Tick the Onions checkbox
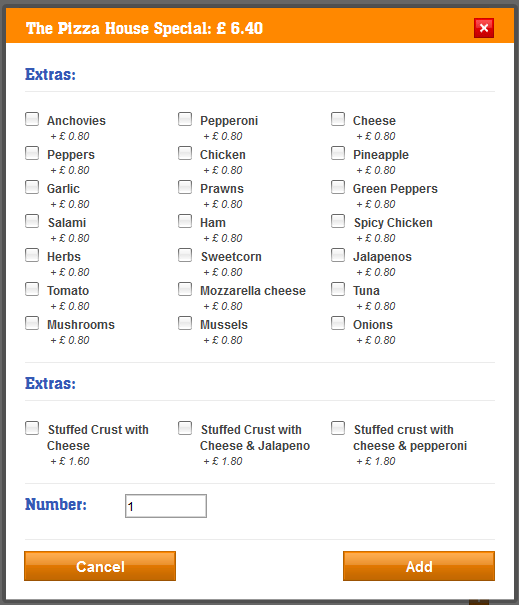This screenshot has height=605, width=519. pos(338,323)
